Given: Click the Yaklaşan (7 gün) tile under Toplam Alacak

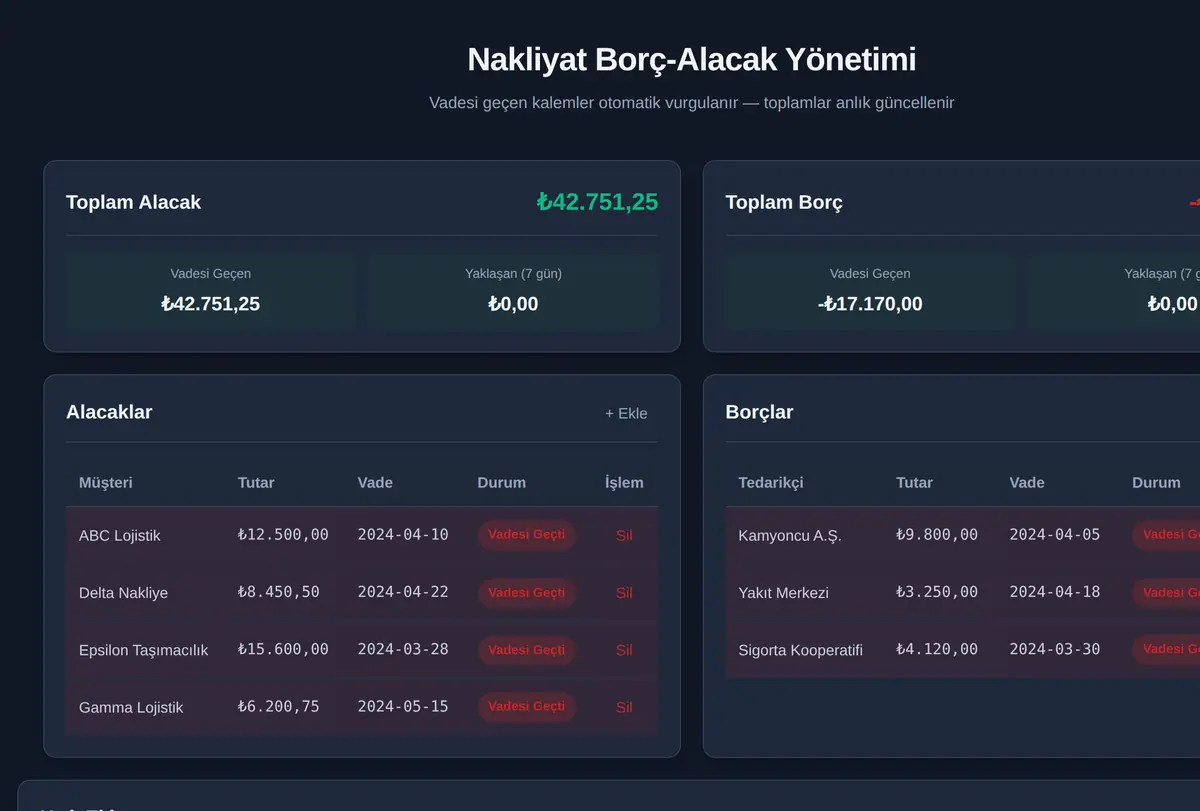Looking at the screenshot, I should [x=513, y=291].
